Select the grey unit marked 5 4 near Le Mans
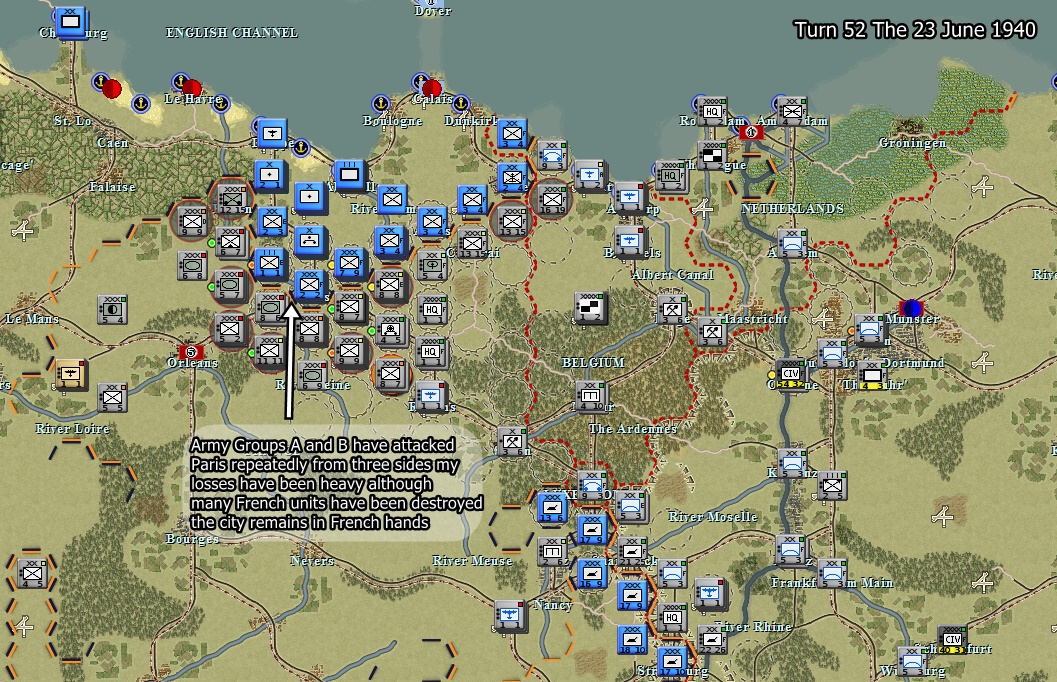The height and width of the screenshot is (682, 1057). coord(112,310)
